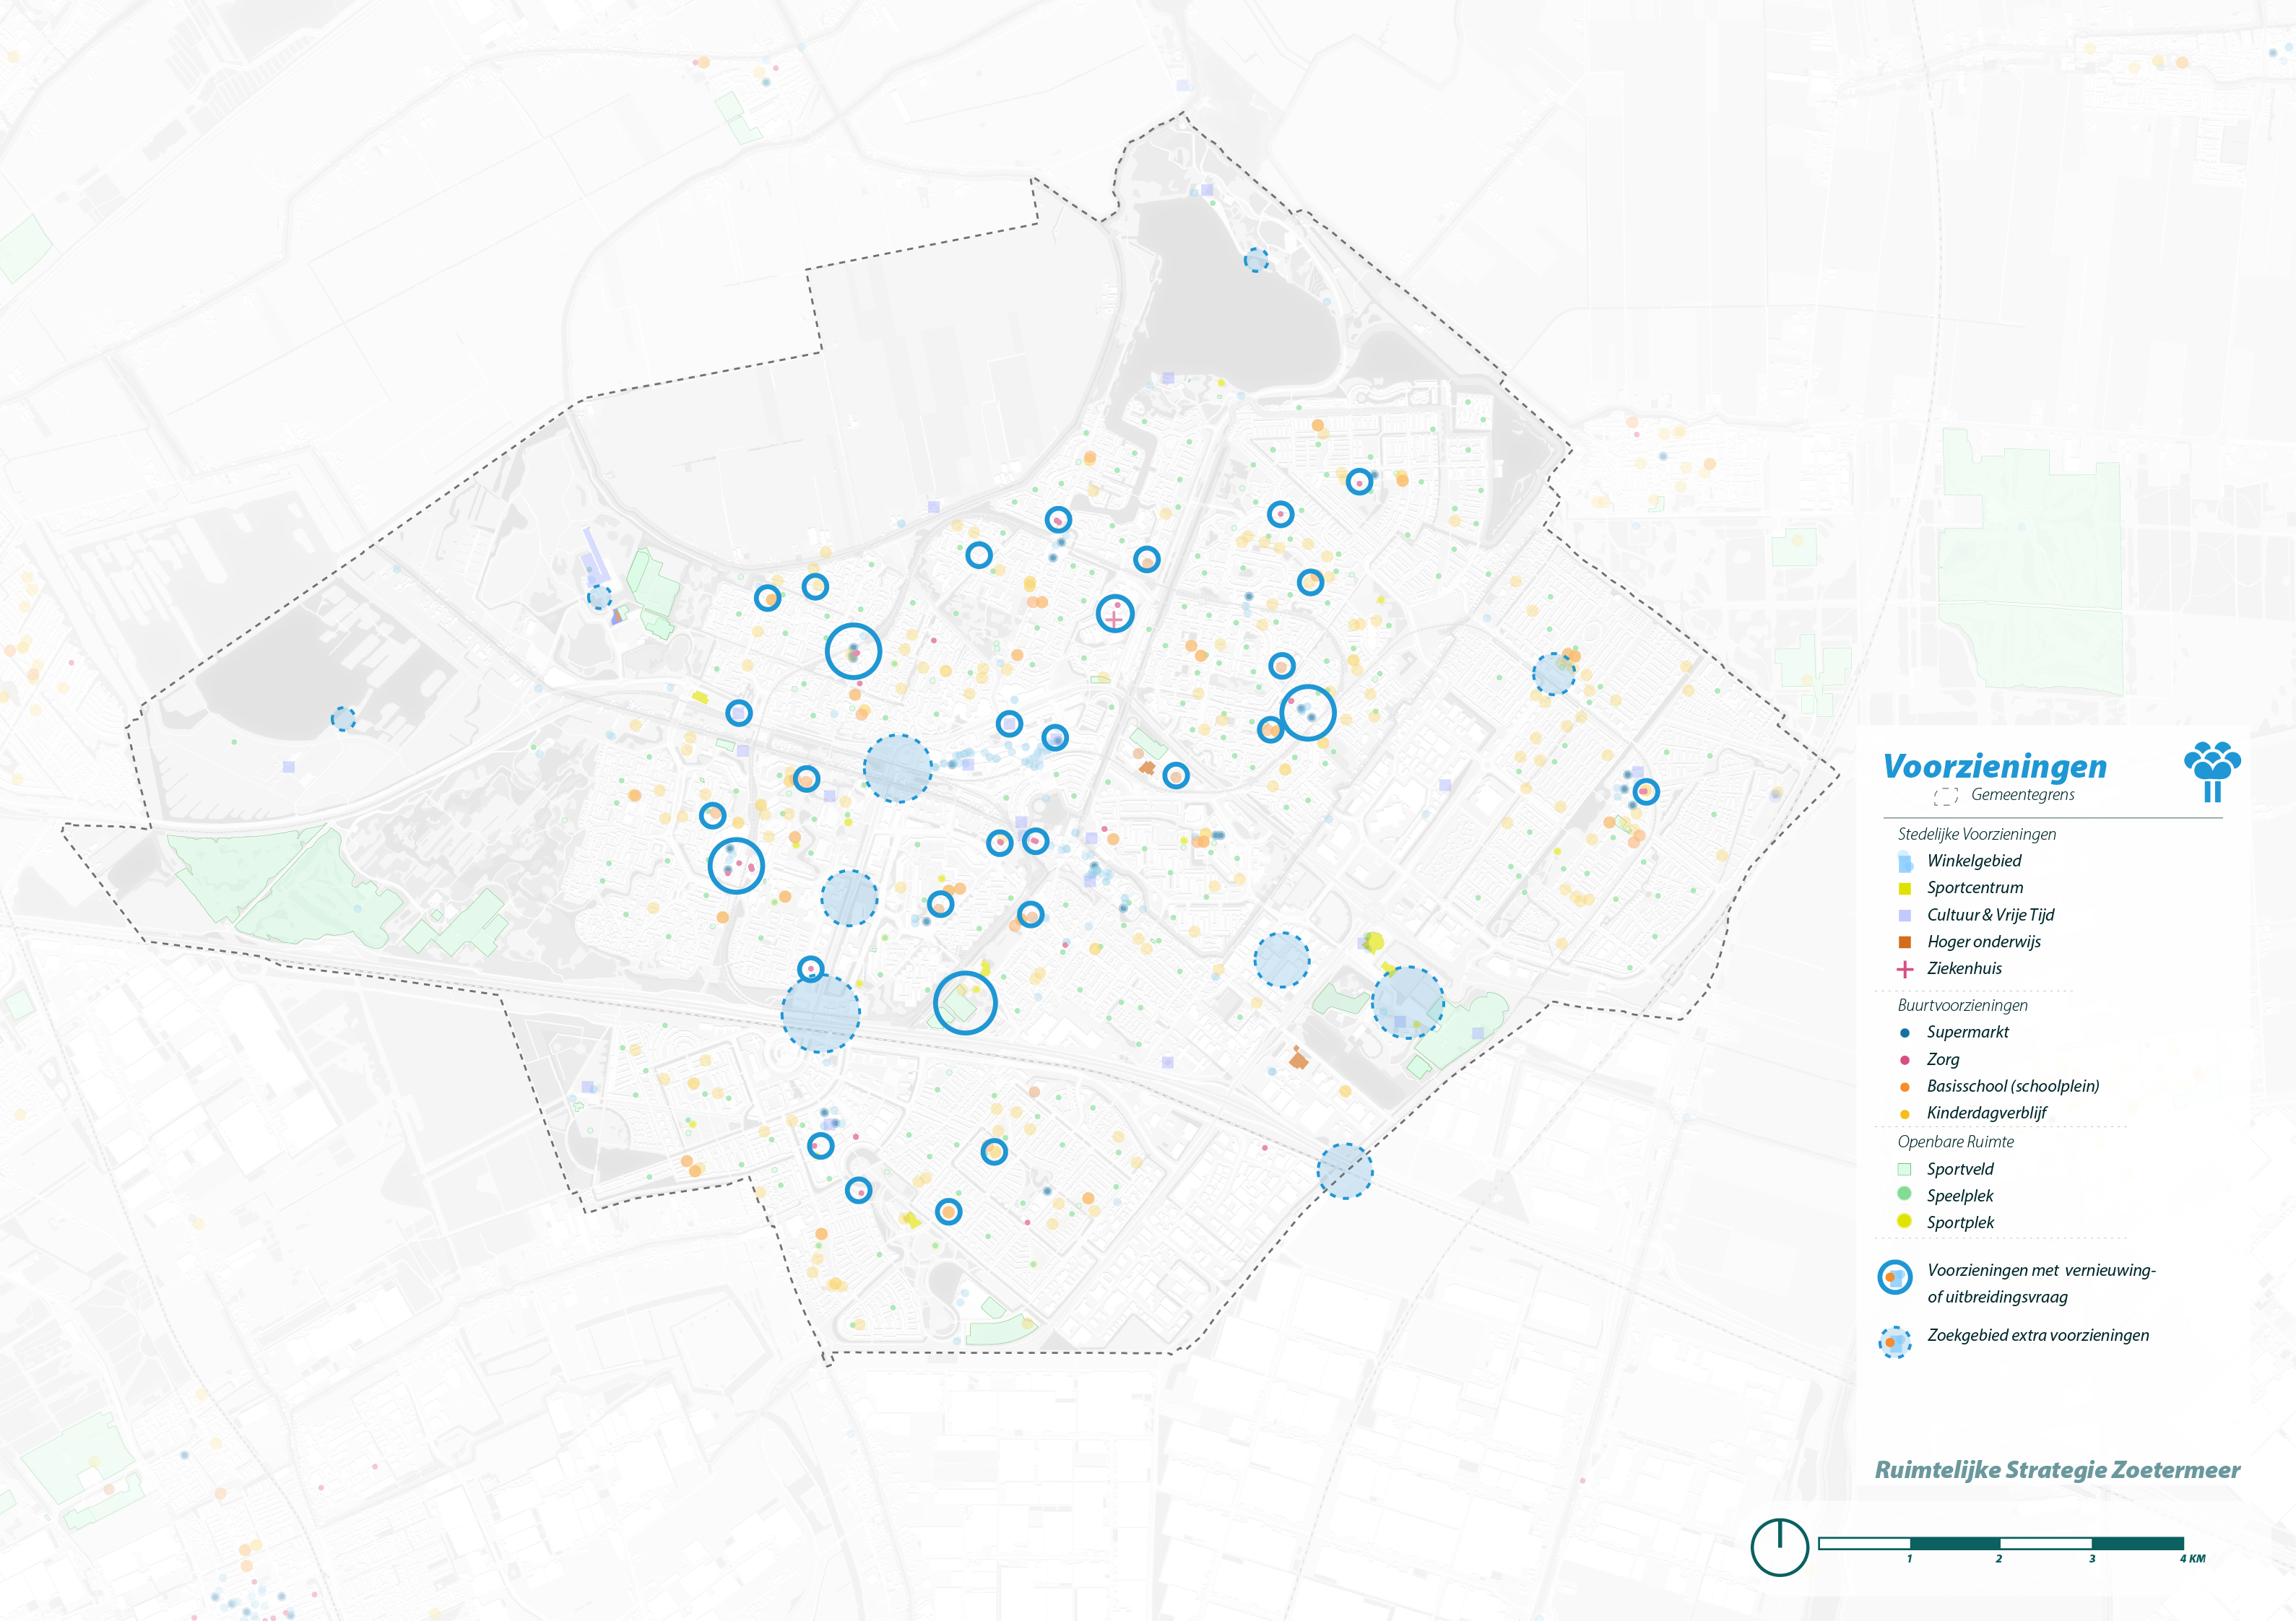Image resolution: width=2296 pixels, height=1621 pixels.
Task: Click the pink Zorg legend dot
Action: (x=1904, y=1060)
